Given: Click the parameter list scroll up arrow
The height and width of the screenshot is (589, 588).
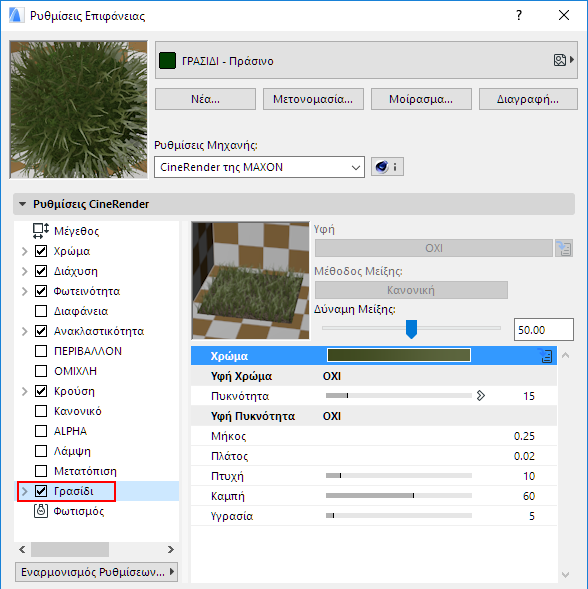Looking at the screenshot, I should [565, 355].
